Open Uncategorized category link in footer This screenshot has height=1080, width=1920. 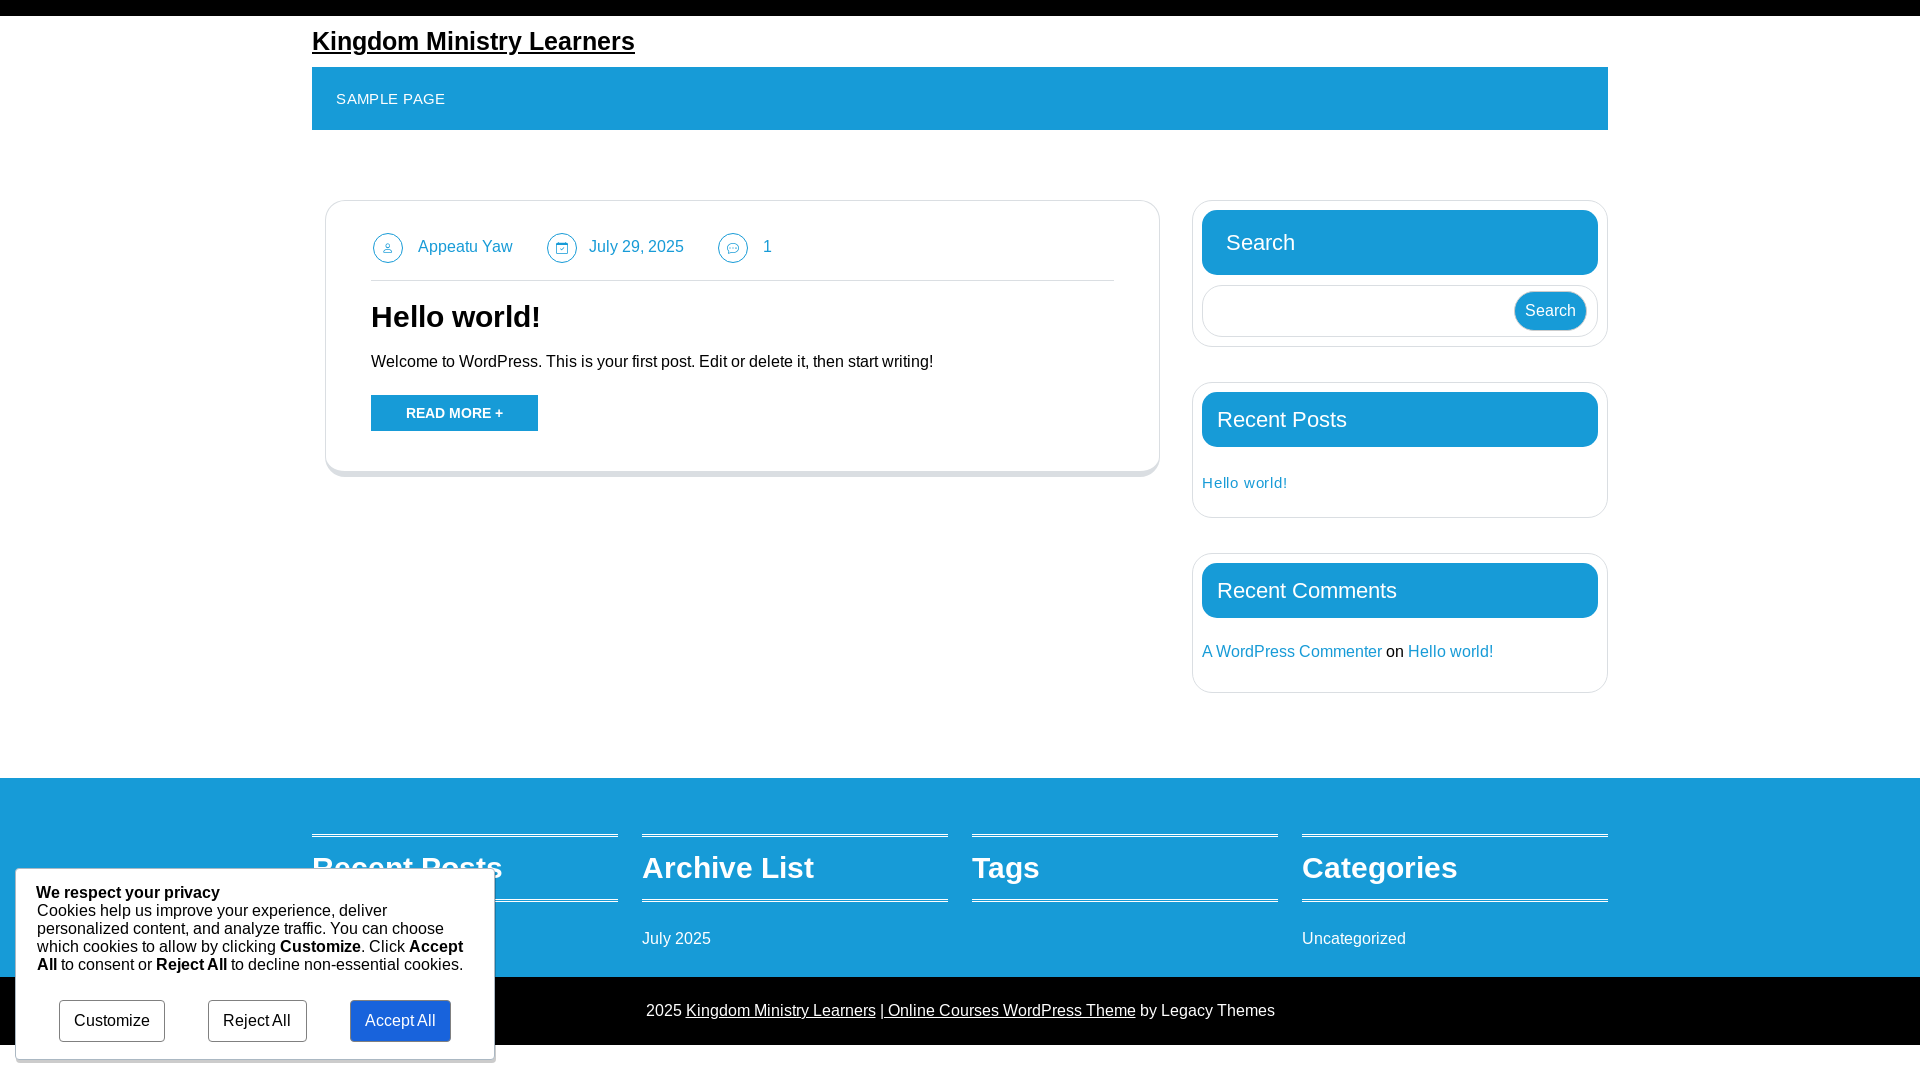click(x=1354, y=939)
